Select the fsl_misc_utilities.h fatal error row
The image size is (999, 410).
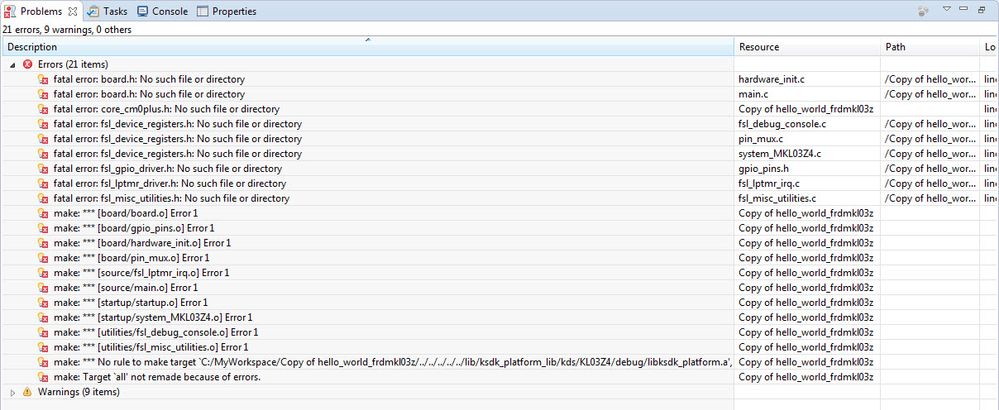click(171, 199)
